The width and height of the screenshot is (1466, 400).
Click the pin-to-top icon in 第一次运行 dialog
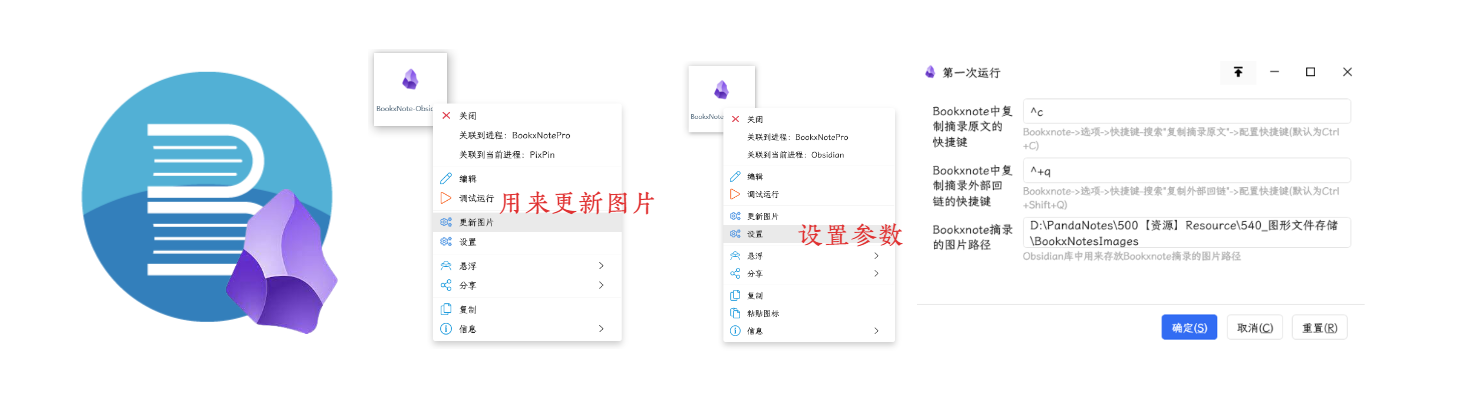tap(1238, 72)
